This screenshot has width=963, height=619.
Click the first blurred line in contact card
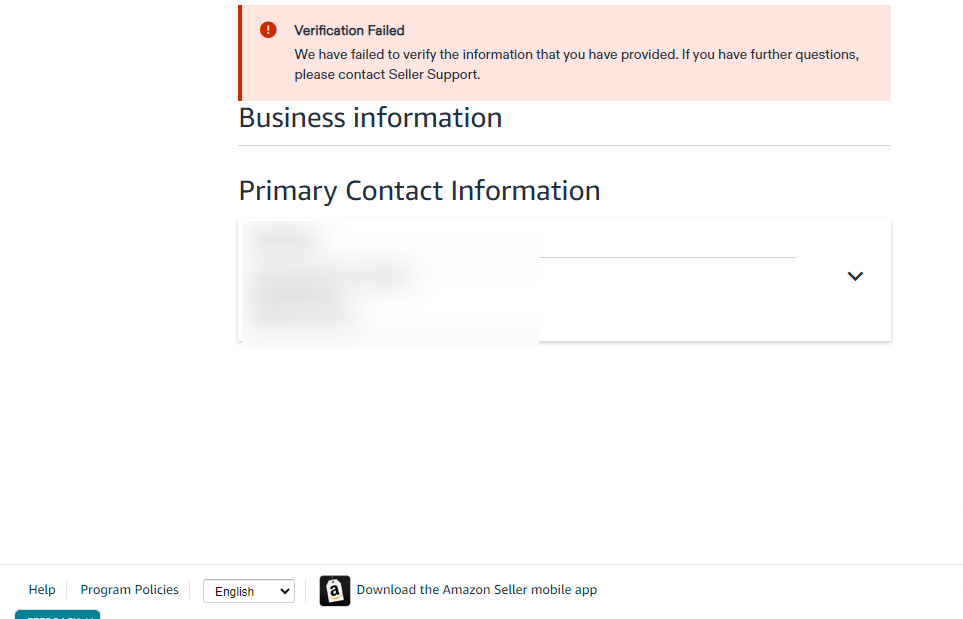(284, 235)
